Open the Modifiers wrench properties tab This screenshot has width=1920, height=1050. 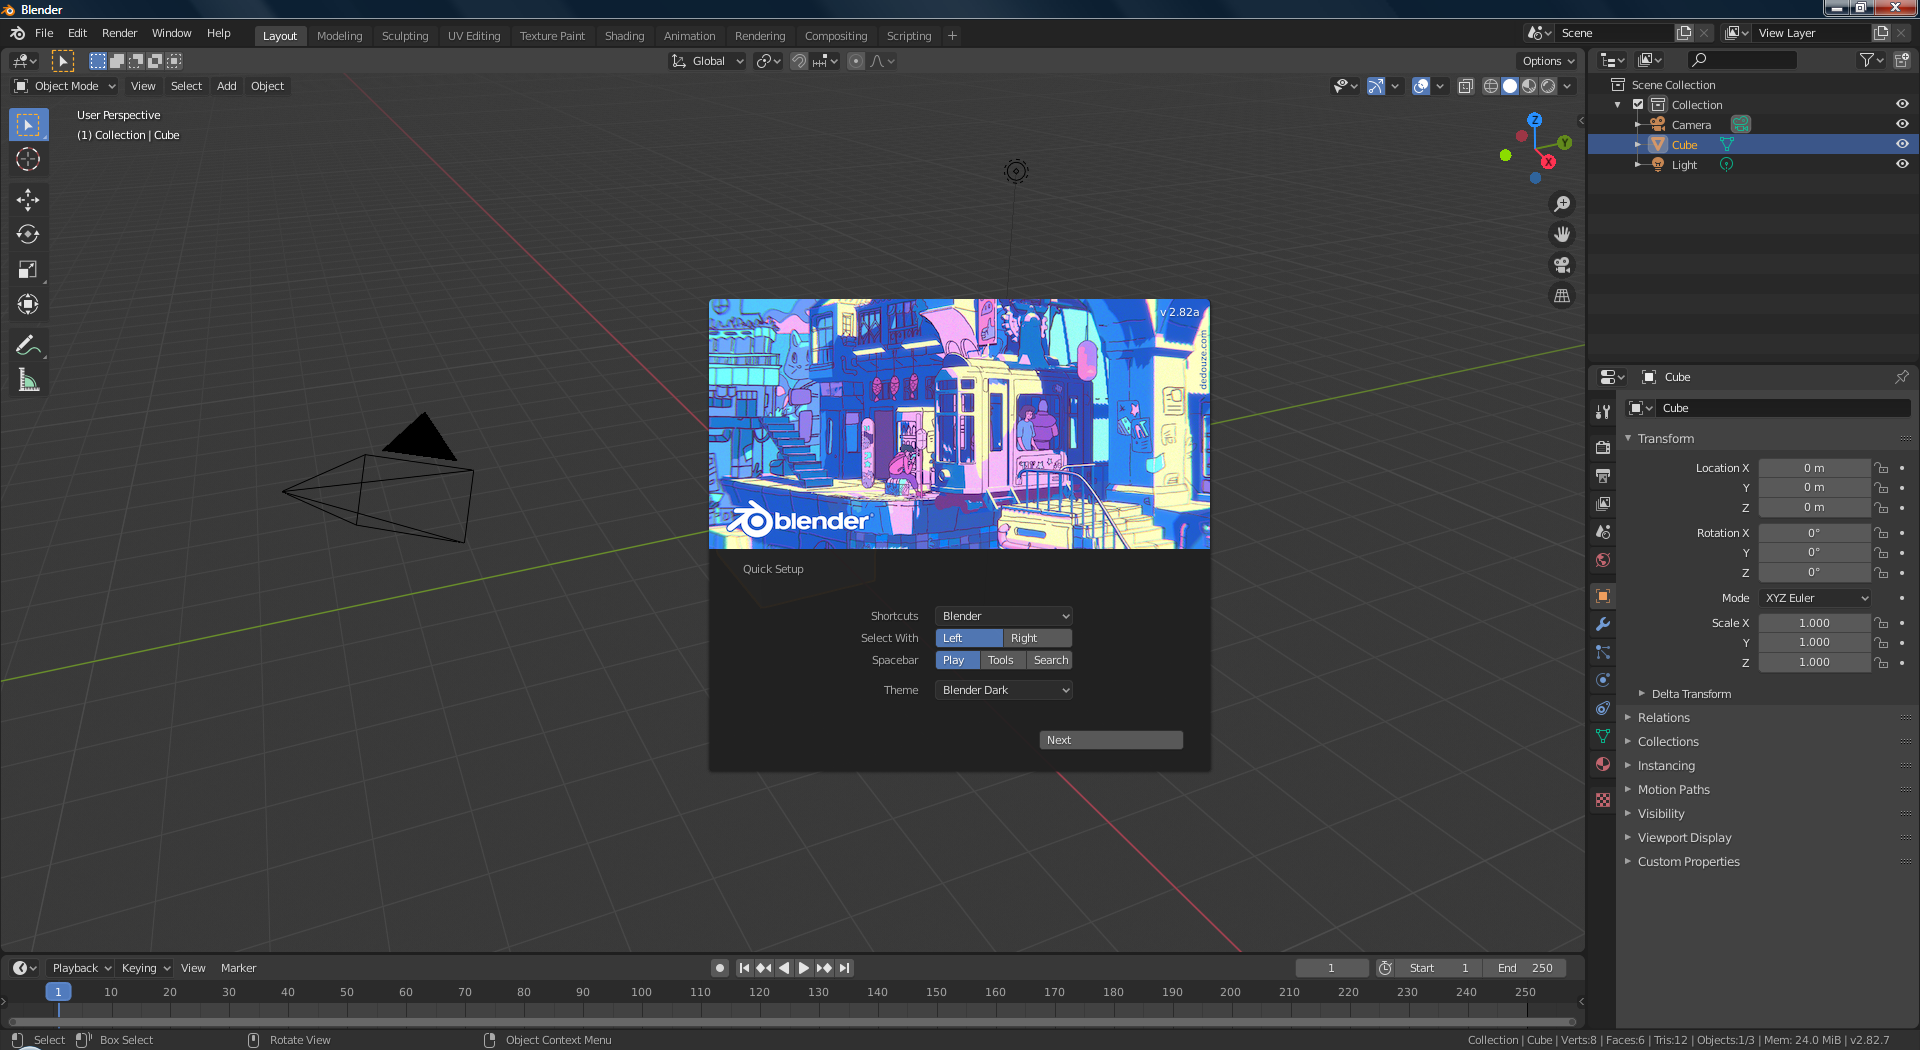pyautogui.click(x=1603, y=624)
